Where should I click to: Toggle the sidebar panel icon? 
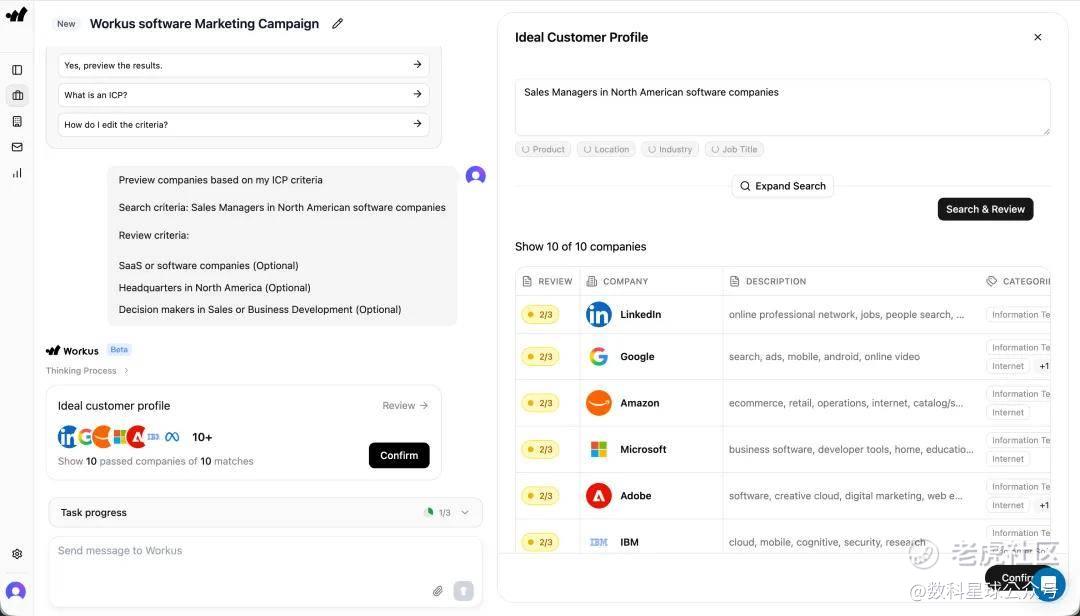pyautogui.click(x=17, y=70)
